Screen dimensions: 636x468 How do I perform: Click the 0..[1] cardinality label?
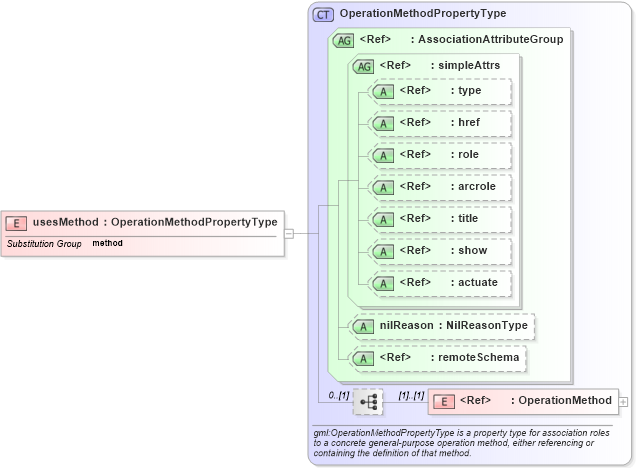339,395
